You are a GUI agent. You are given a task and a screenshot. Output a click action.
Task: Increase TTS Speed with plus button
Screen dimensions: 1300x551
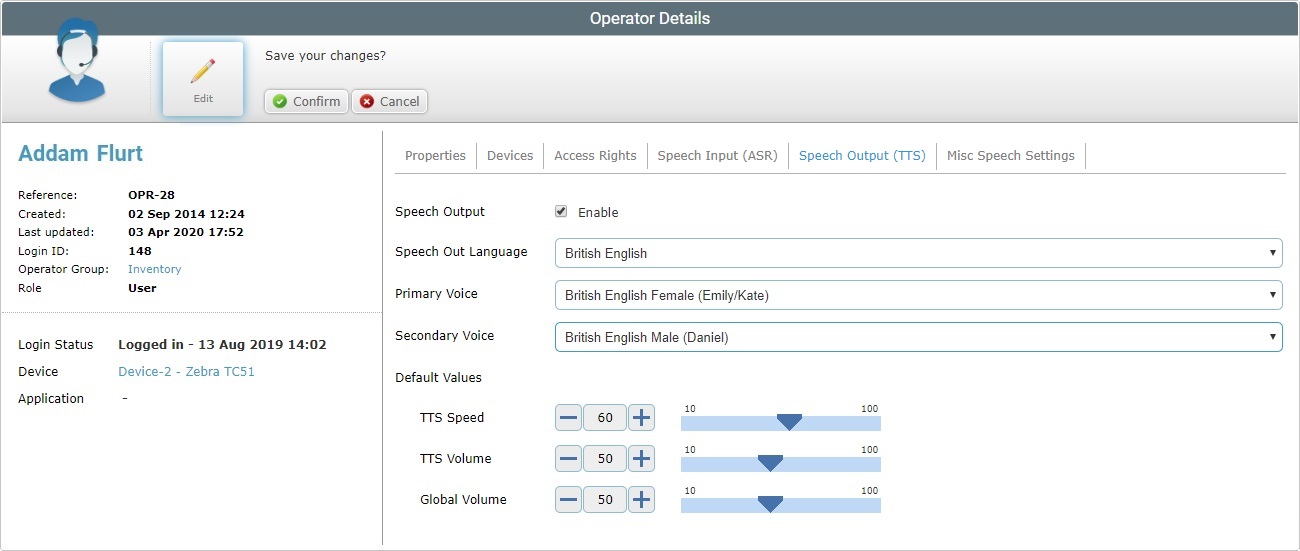[x=642, y=417]
